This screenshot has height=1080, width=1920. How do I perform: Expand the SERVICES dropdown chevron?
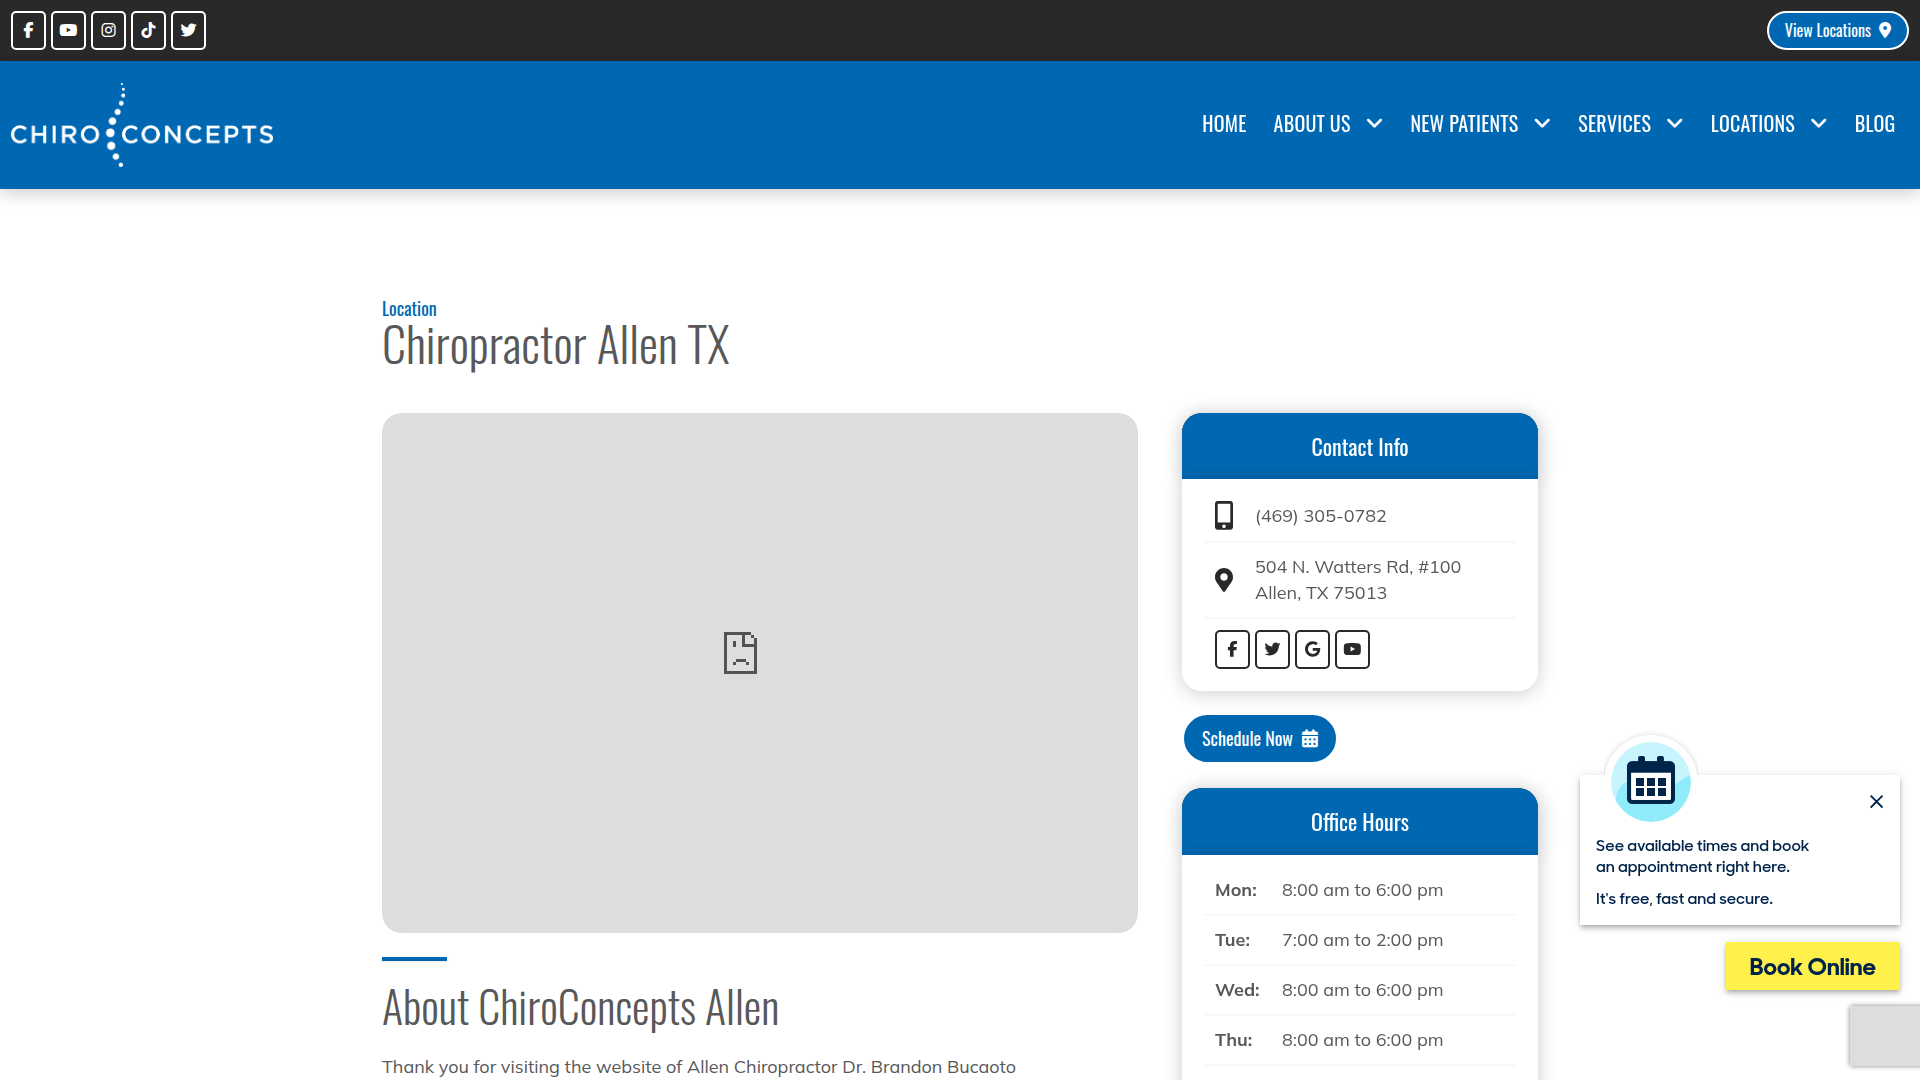pos(1675,124)
